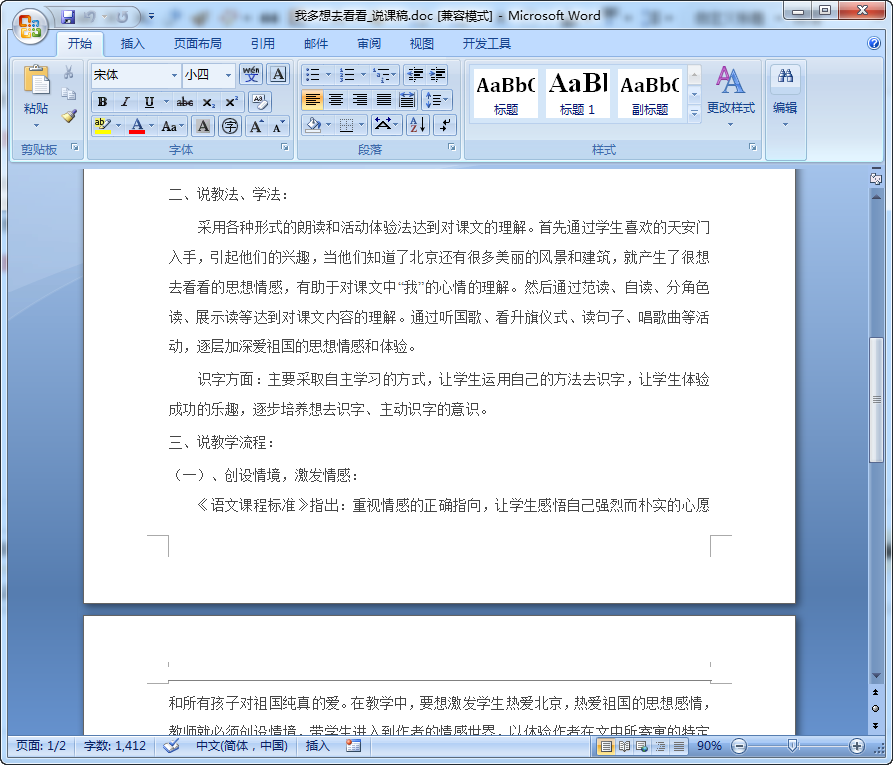The height and width of the screenshot is (765, 893).
Task: Click the Paste clipboard icon
Action: tap(36, 79)
